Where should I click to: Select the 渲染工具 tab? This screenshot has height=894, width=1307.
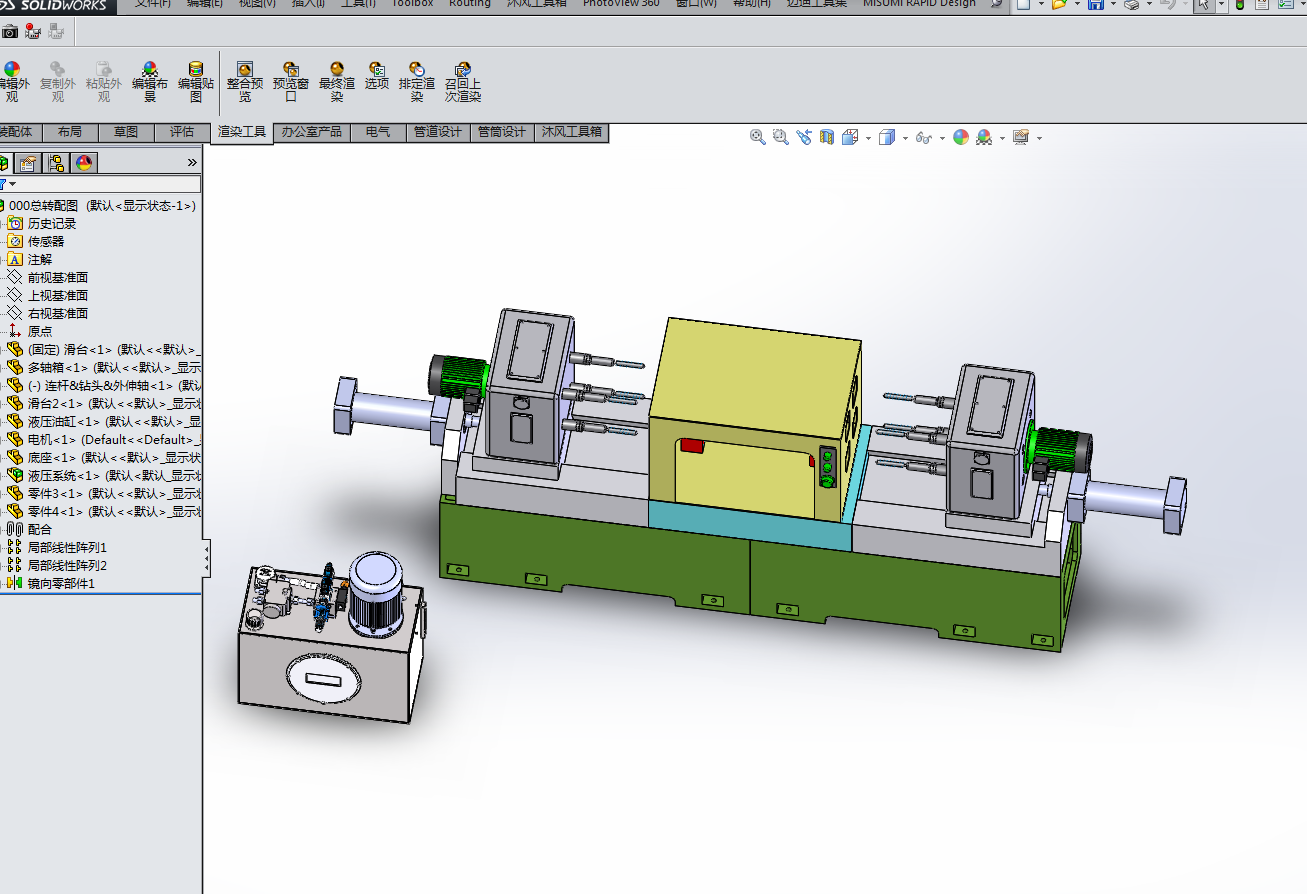tap(242, 132)
